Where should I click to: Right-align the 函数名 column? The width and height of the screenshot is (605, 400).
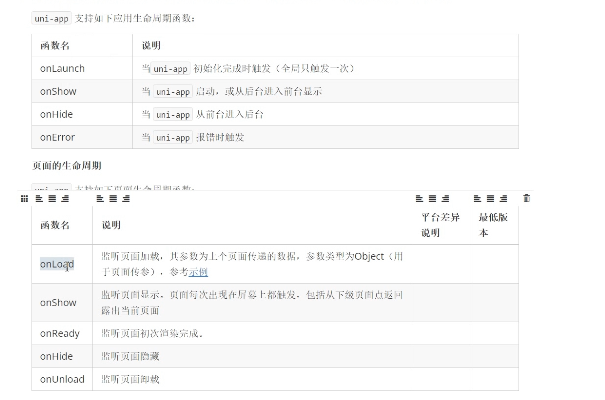pos(65,199)
